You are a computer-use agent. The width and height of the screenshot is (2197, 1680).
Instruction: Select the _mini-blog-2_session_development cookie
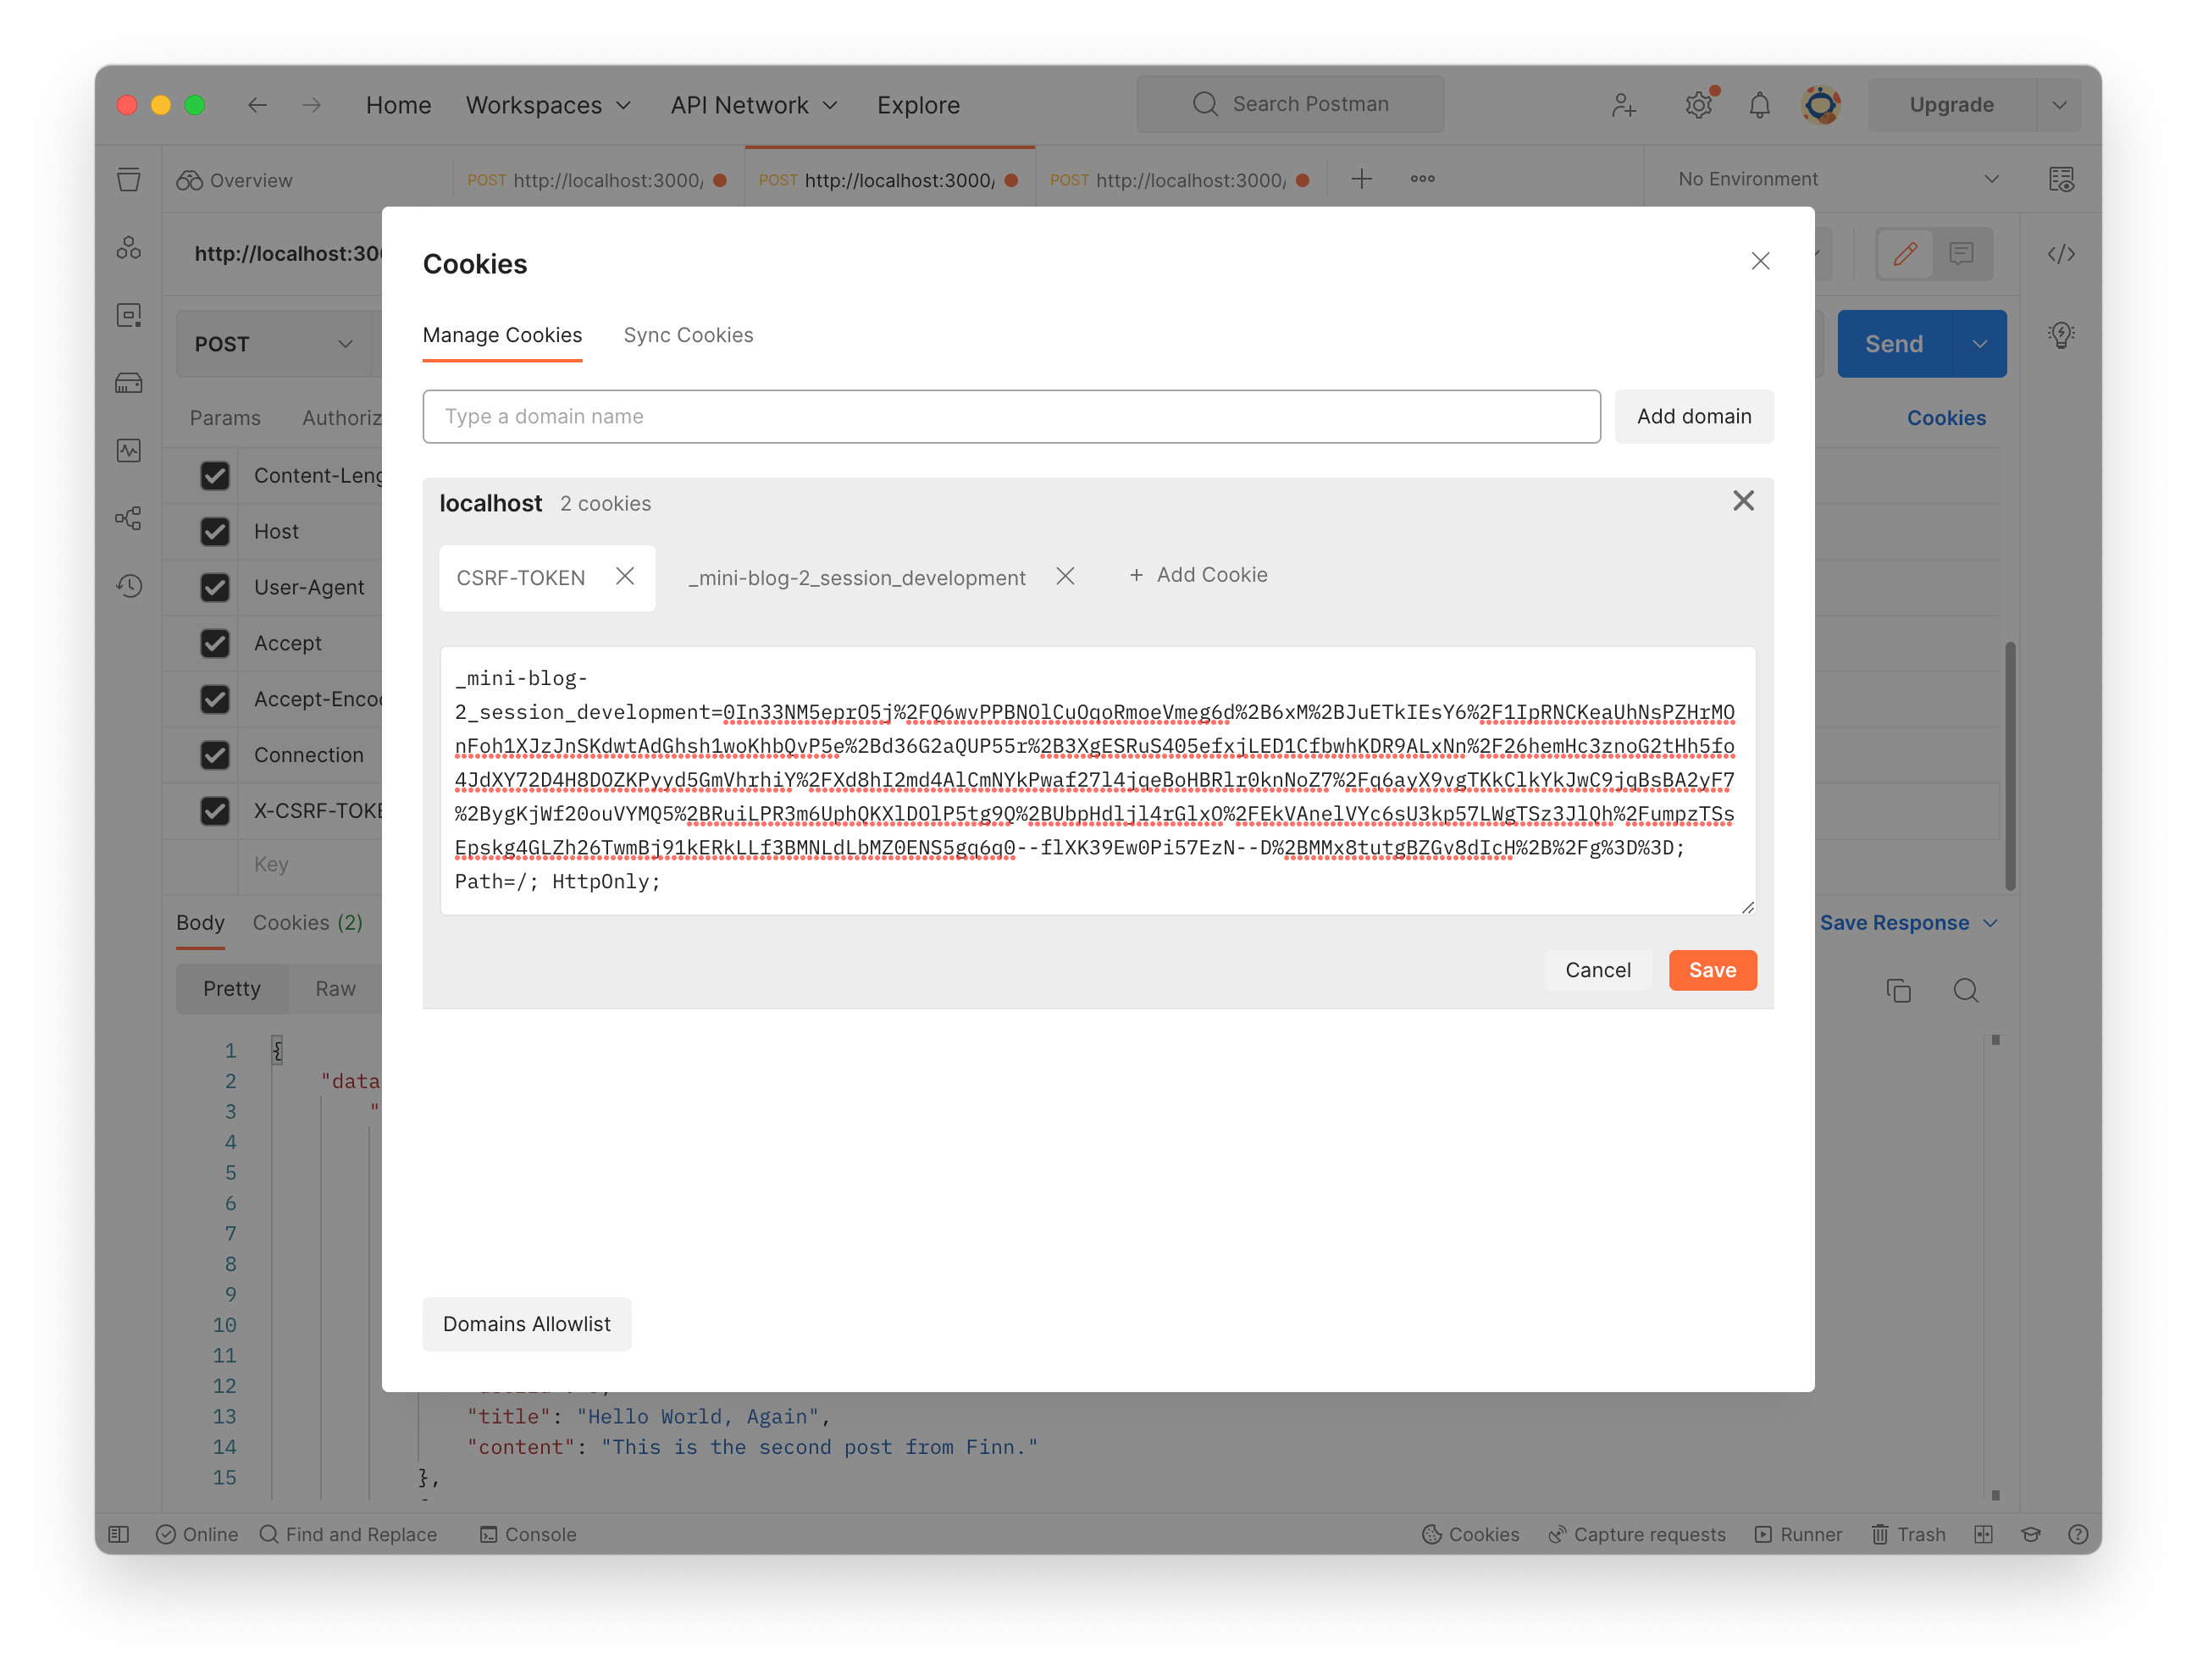point(857,578)
